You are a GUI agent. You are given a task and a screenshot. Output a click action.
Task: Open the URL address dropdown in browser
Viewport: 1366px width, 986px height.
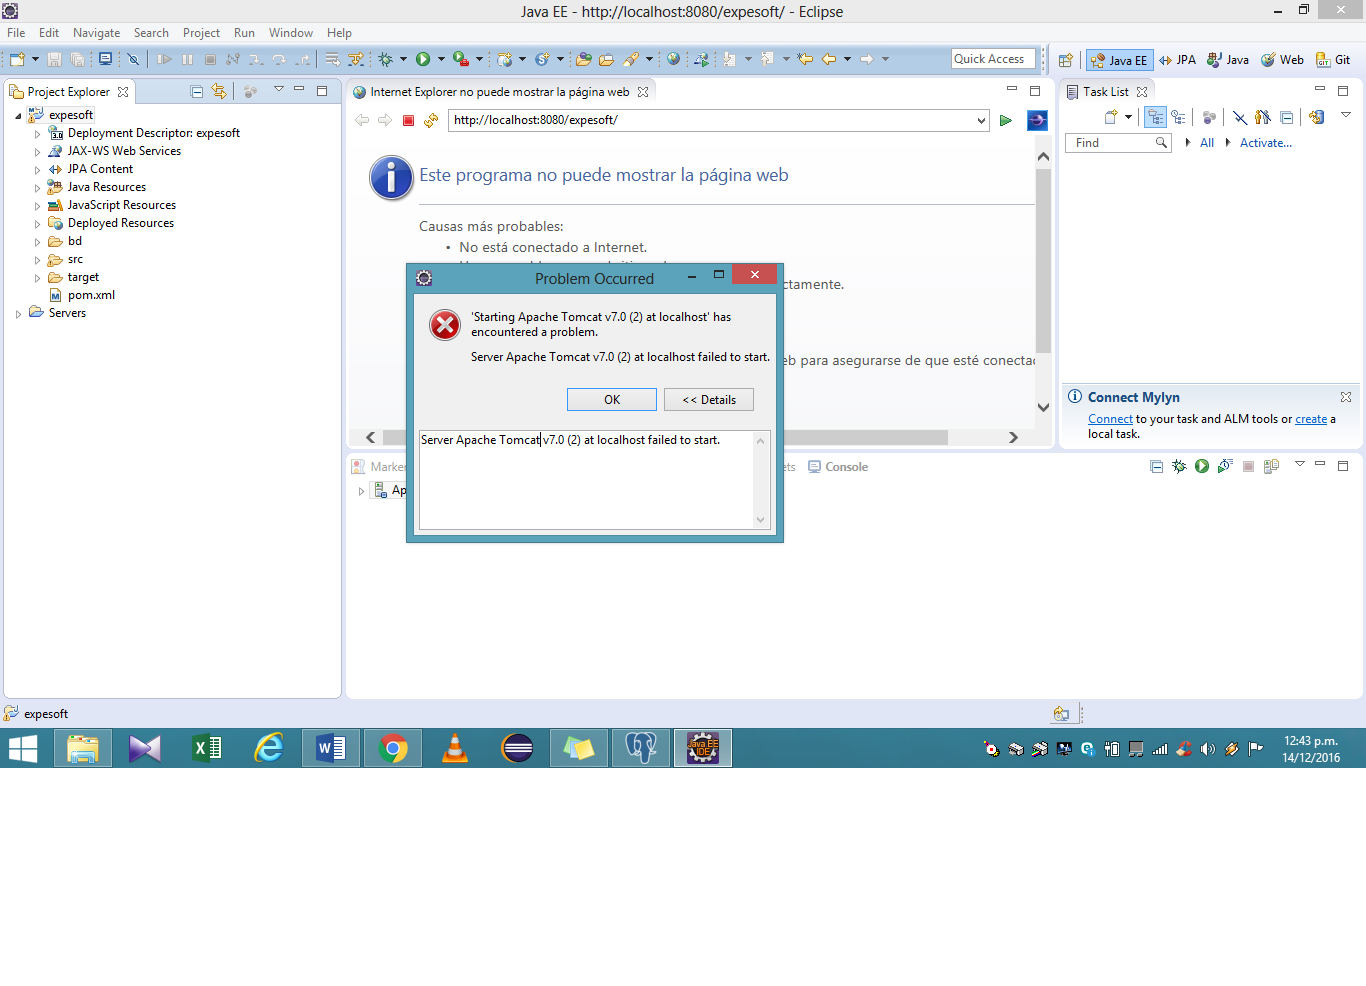pos(981,120)
